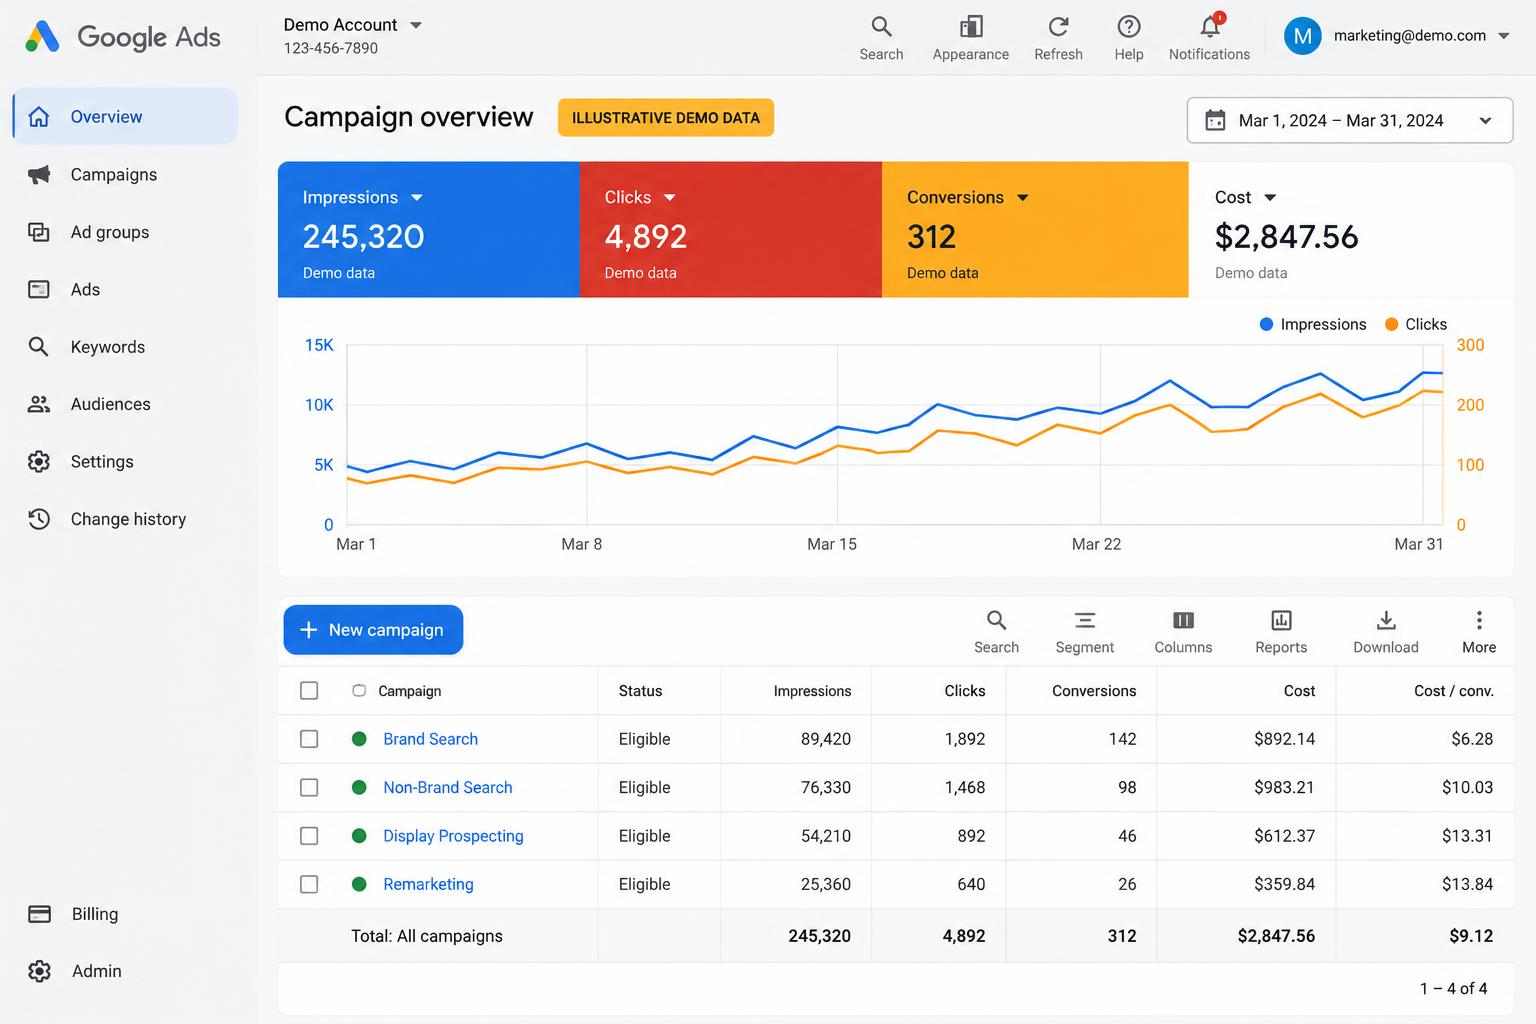Navigate to Keywords in the sidebar
The image size is (1536, 1024).
pos(125,347)
